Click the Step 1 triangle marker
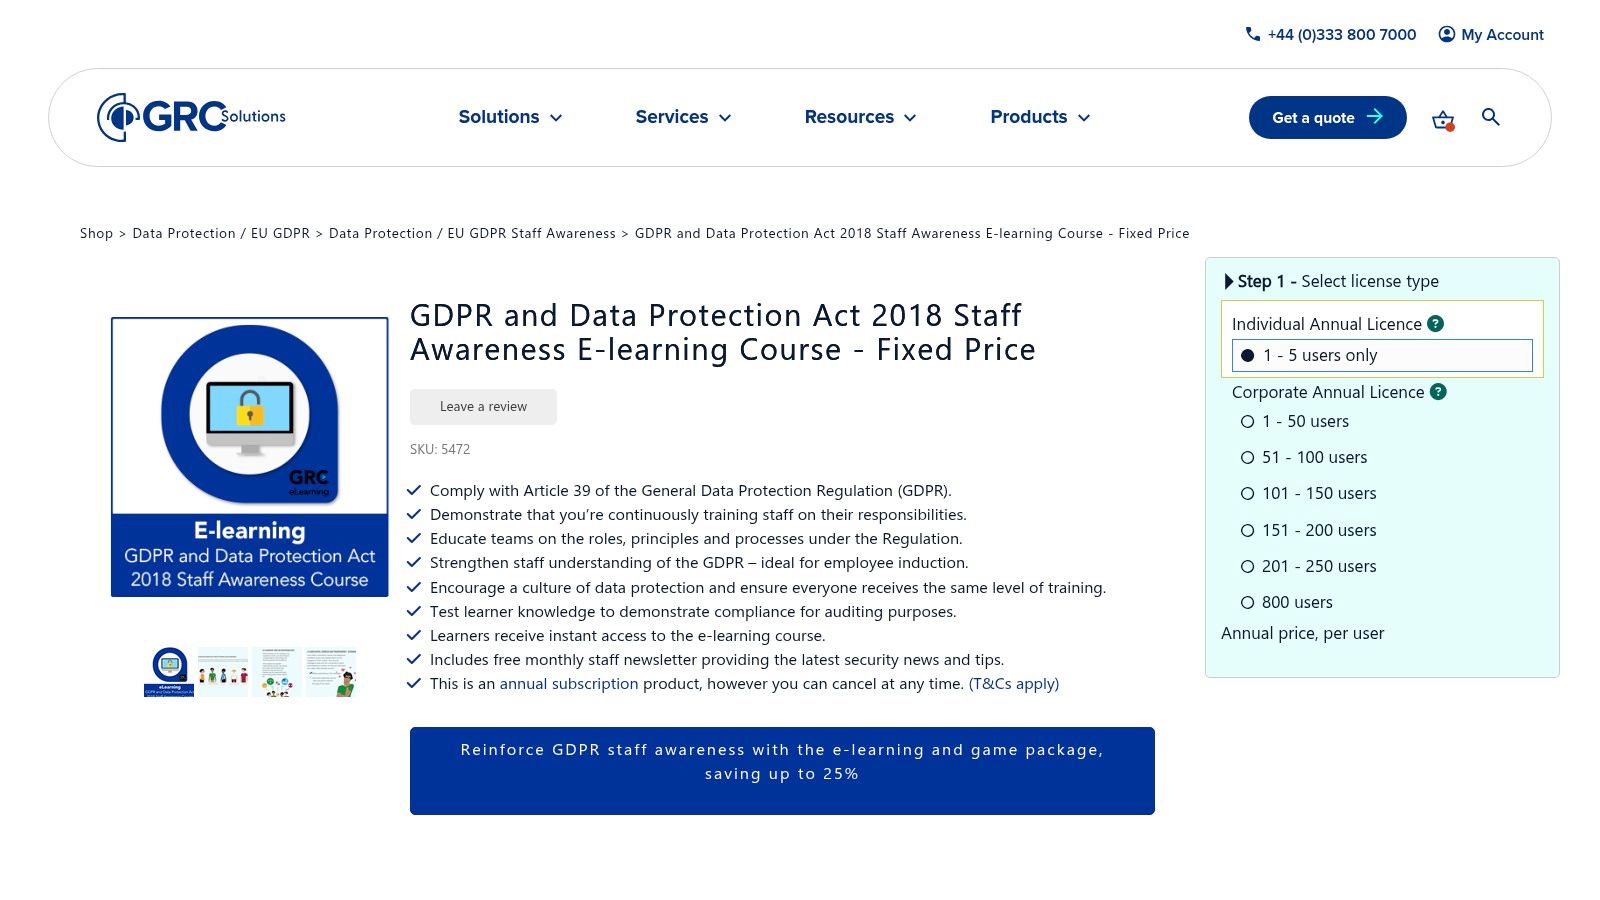Image resolution: width=1600 pixels, height=900 pixels. [1229, 281]
